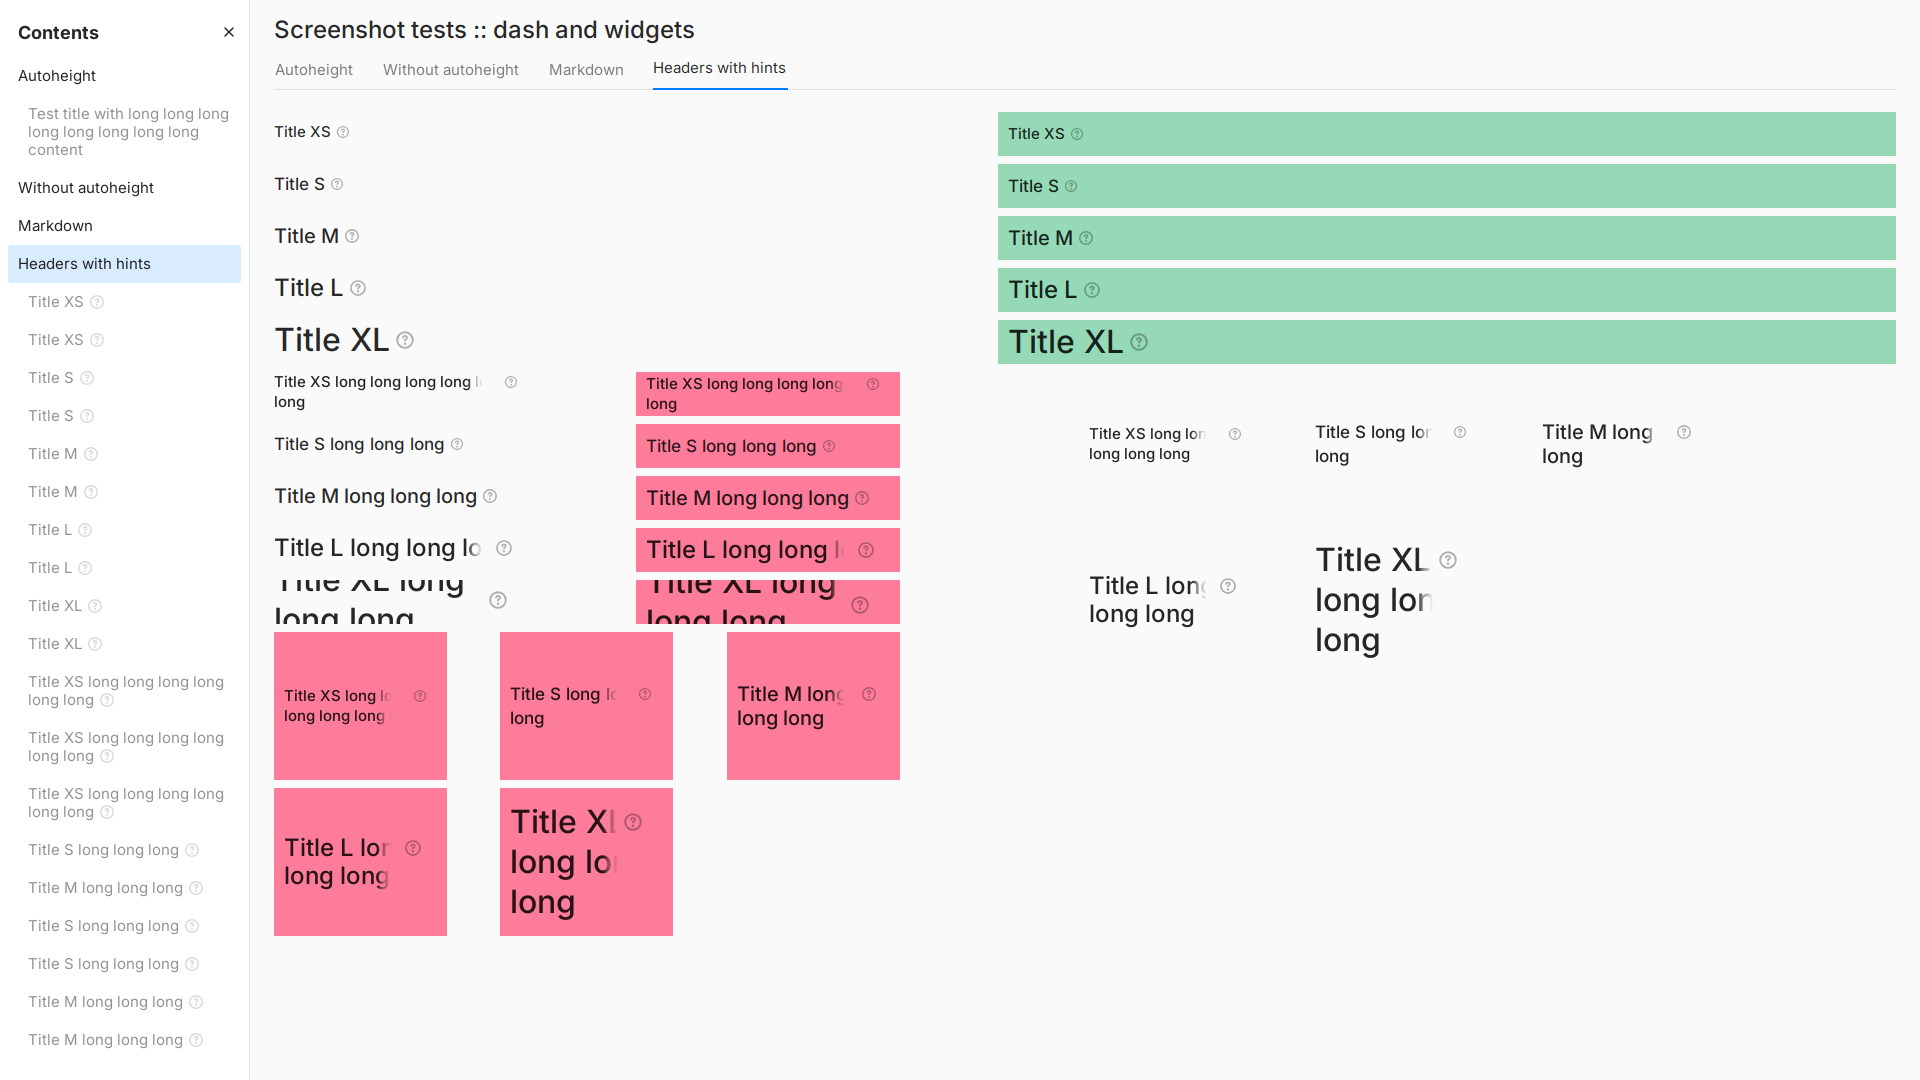The image size is (1920, 1080).
Task: Click hint icon next to green Title XS header
Action: [1077, 134]
